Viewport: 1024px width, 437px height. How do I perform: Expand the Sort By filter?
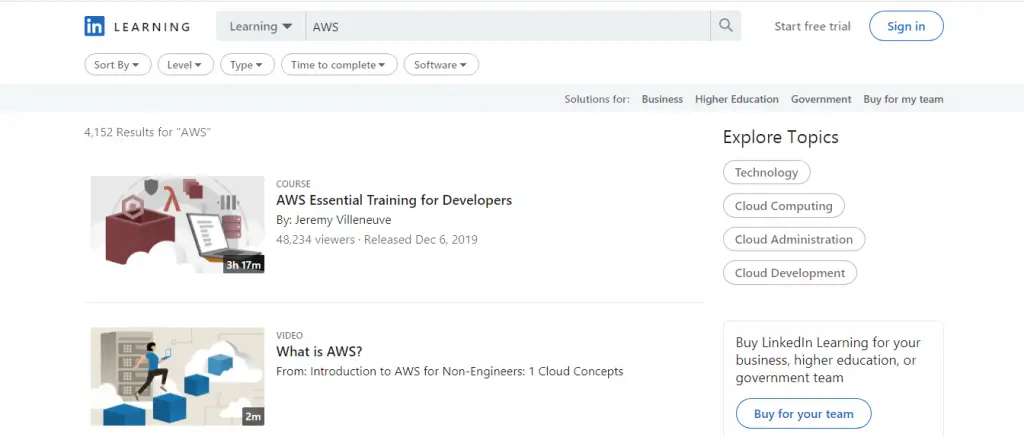click(x=118, y=65)
